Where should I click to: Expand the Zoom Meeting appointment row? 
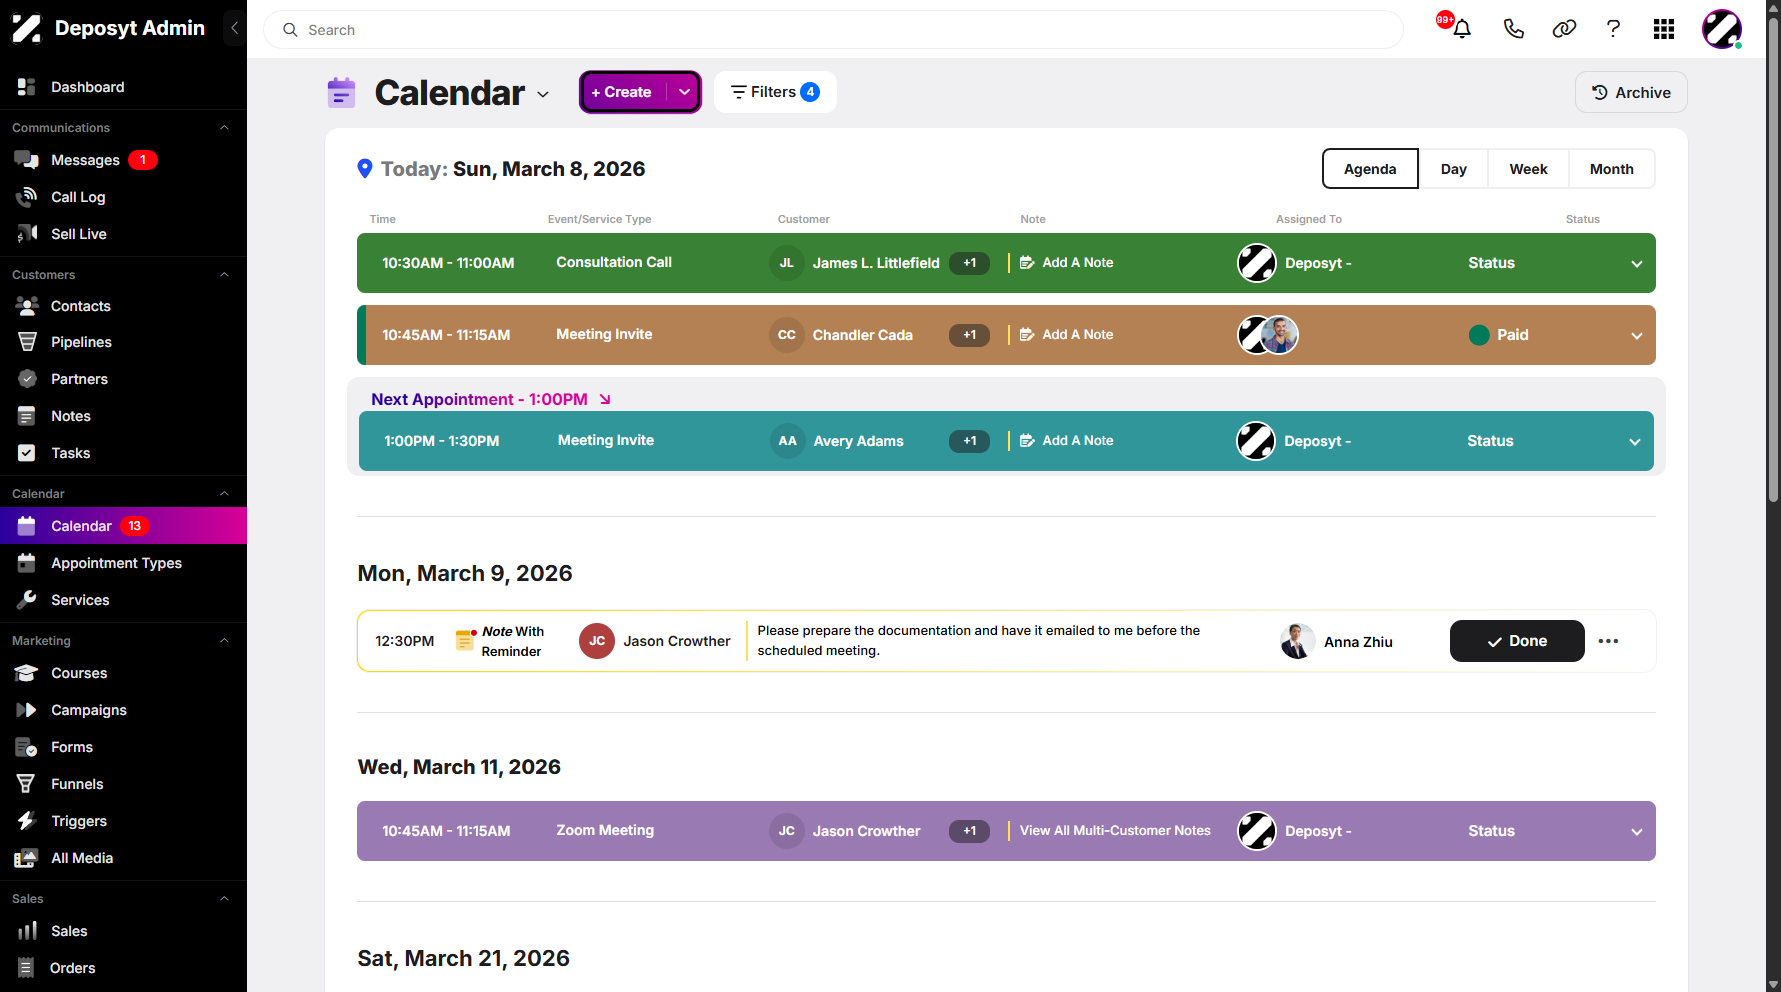(x=1637, y=832)
